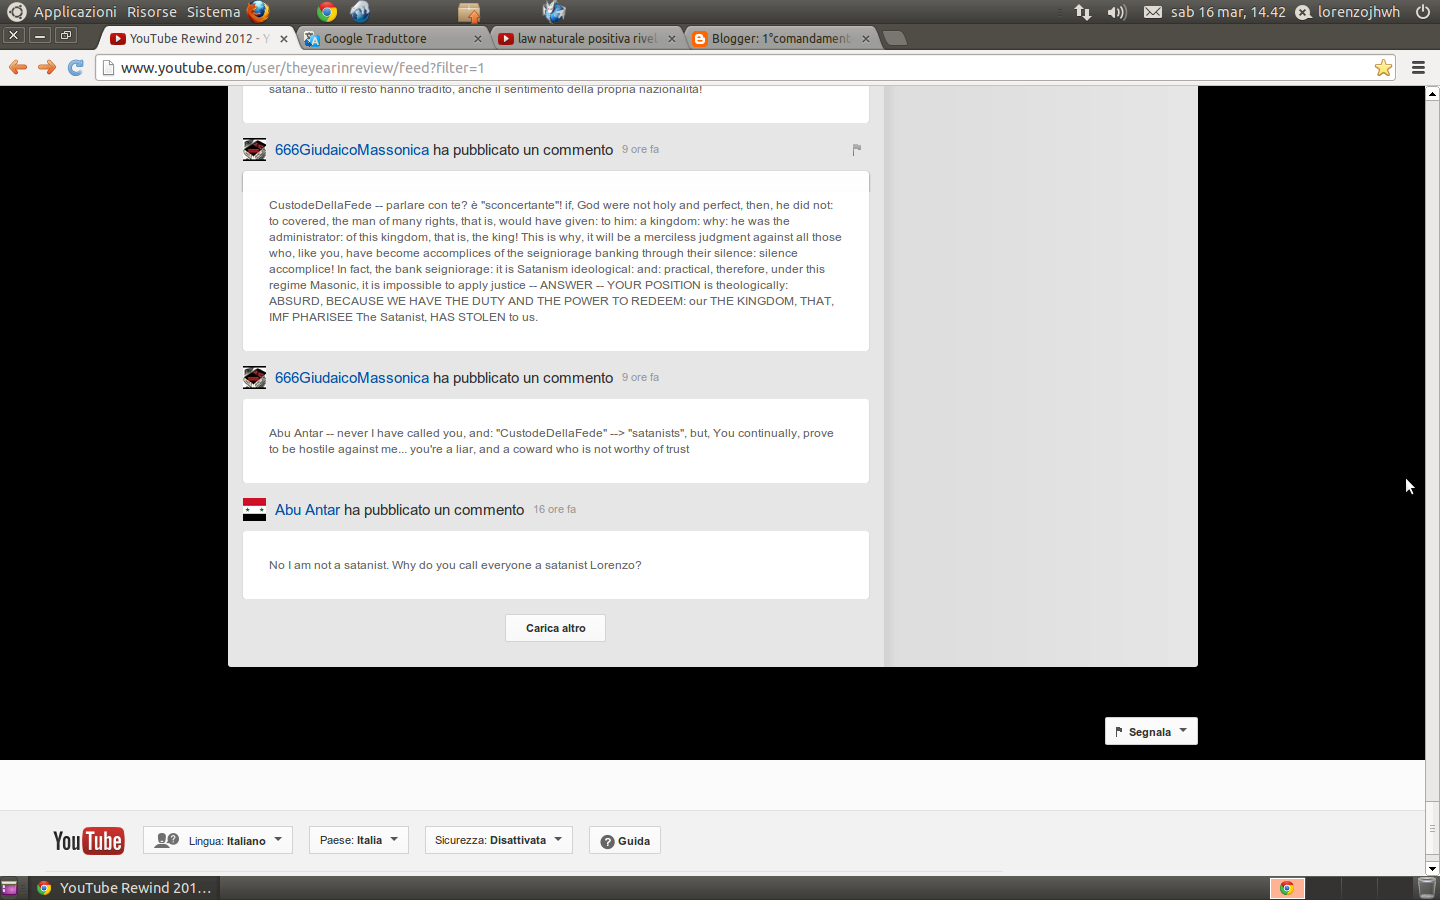Click the browser back arrow icon

[x=17, y=67]
